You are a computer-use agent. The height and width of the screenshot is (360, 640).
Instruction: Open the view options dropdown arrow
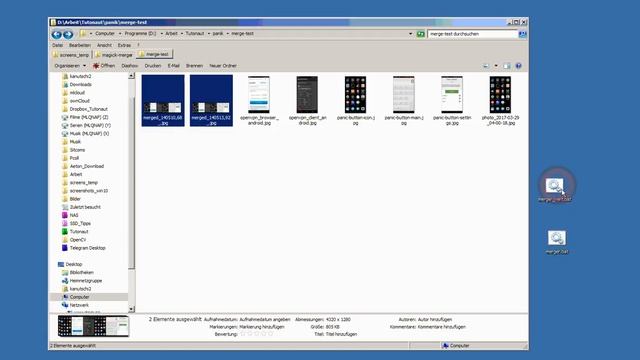click(496, 66)
